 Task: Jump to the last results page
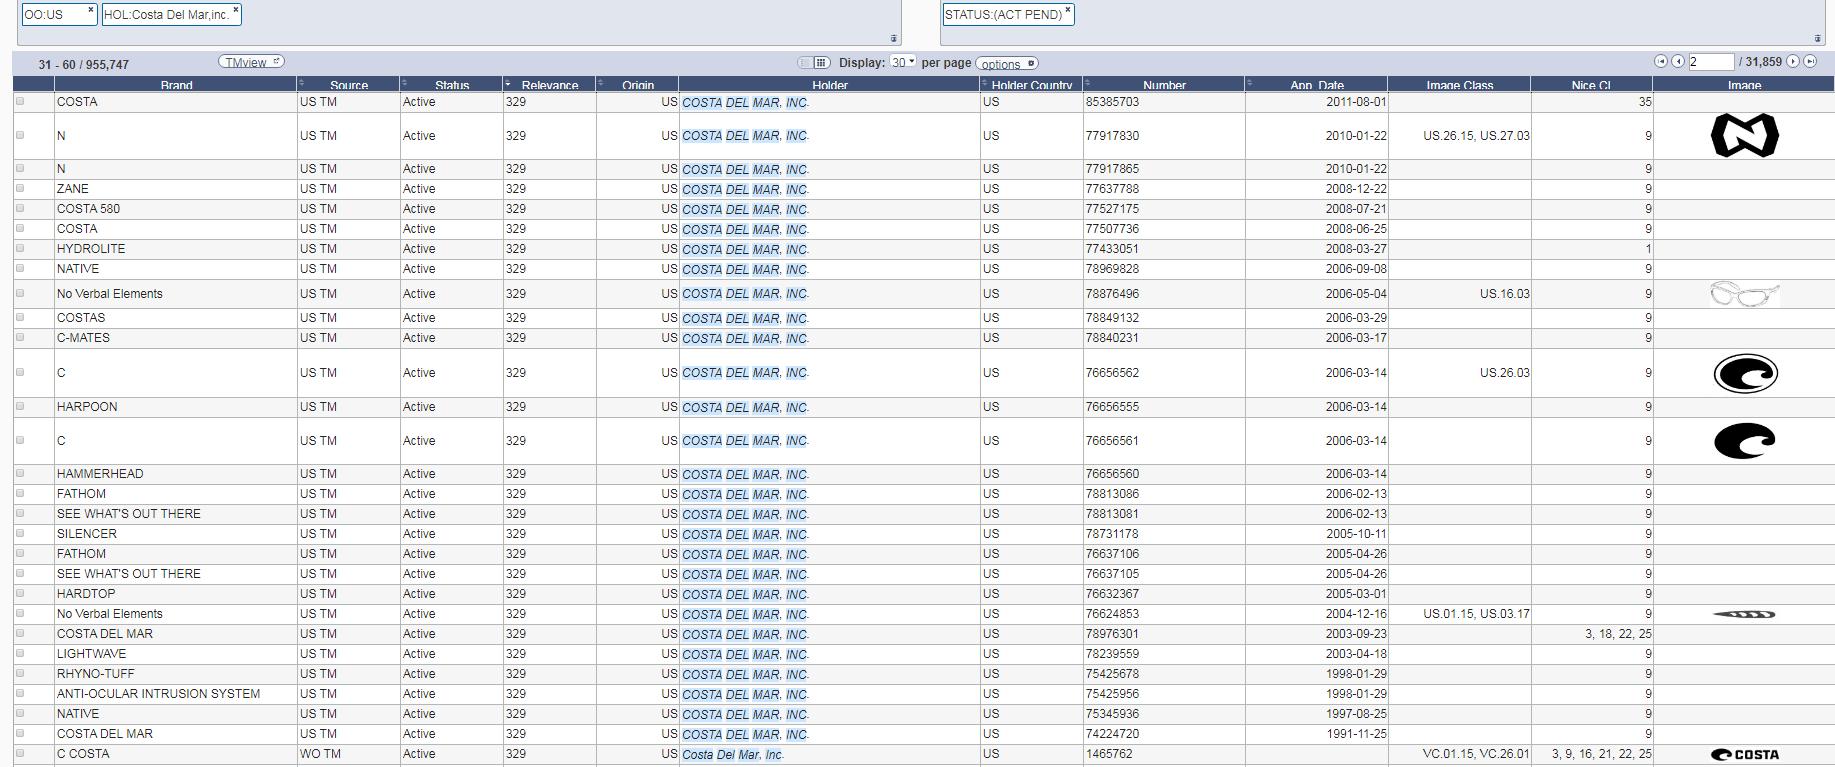(x=1810, y=62)
